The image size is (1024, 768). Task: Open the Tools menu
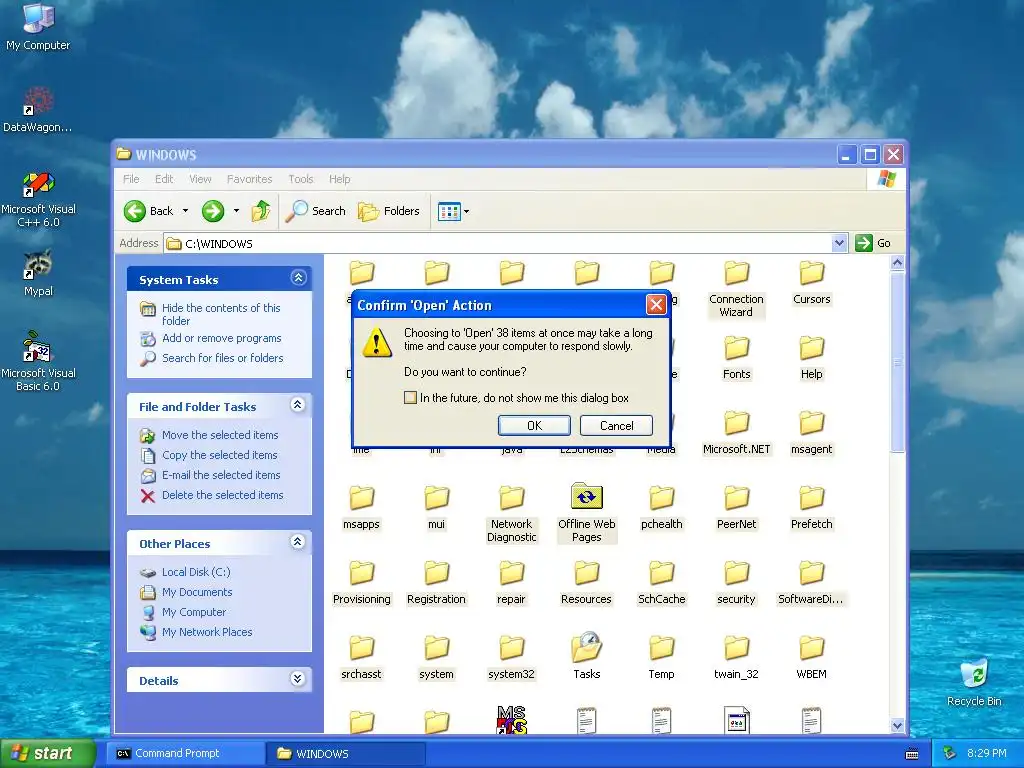[x=301, y=179]
